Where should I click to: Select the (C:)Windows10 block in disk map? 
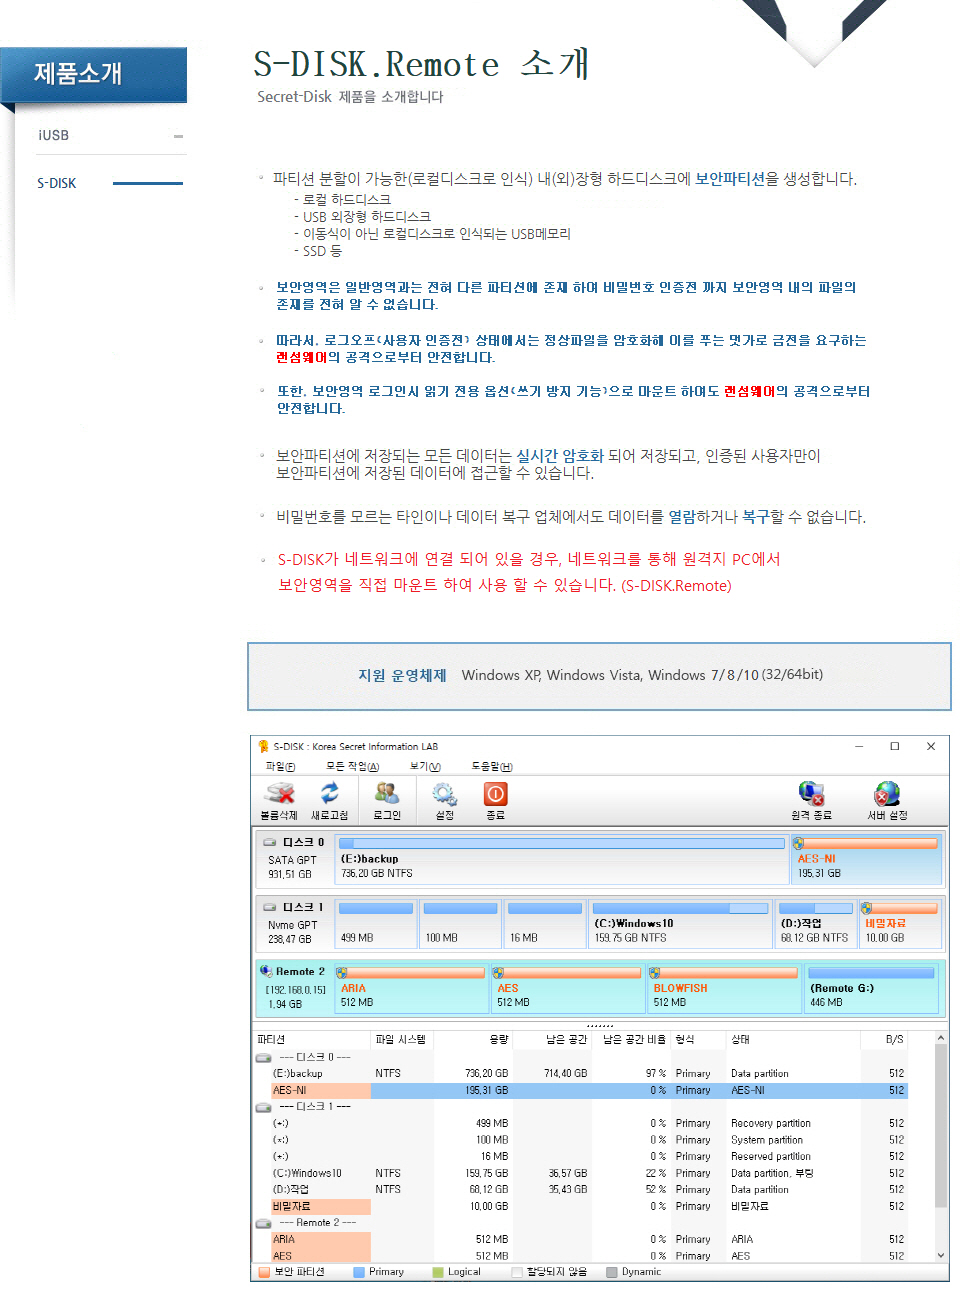click(x=681, y=924)
